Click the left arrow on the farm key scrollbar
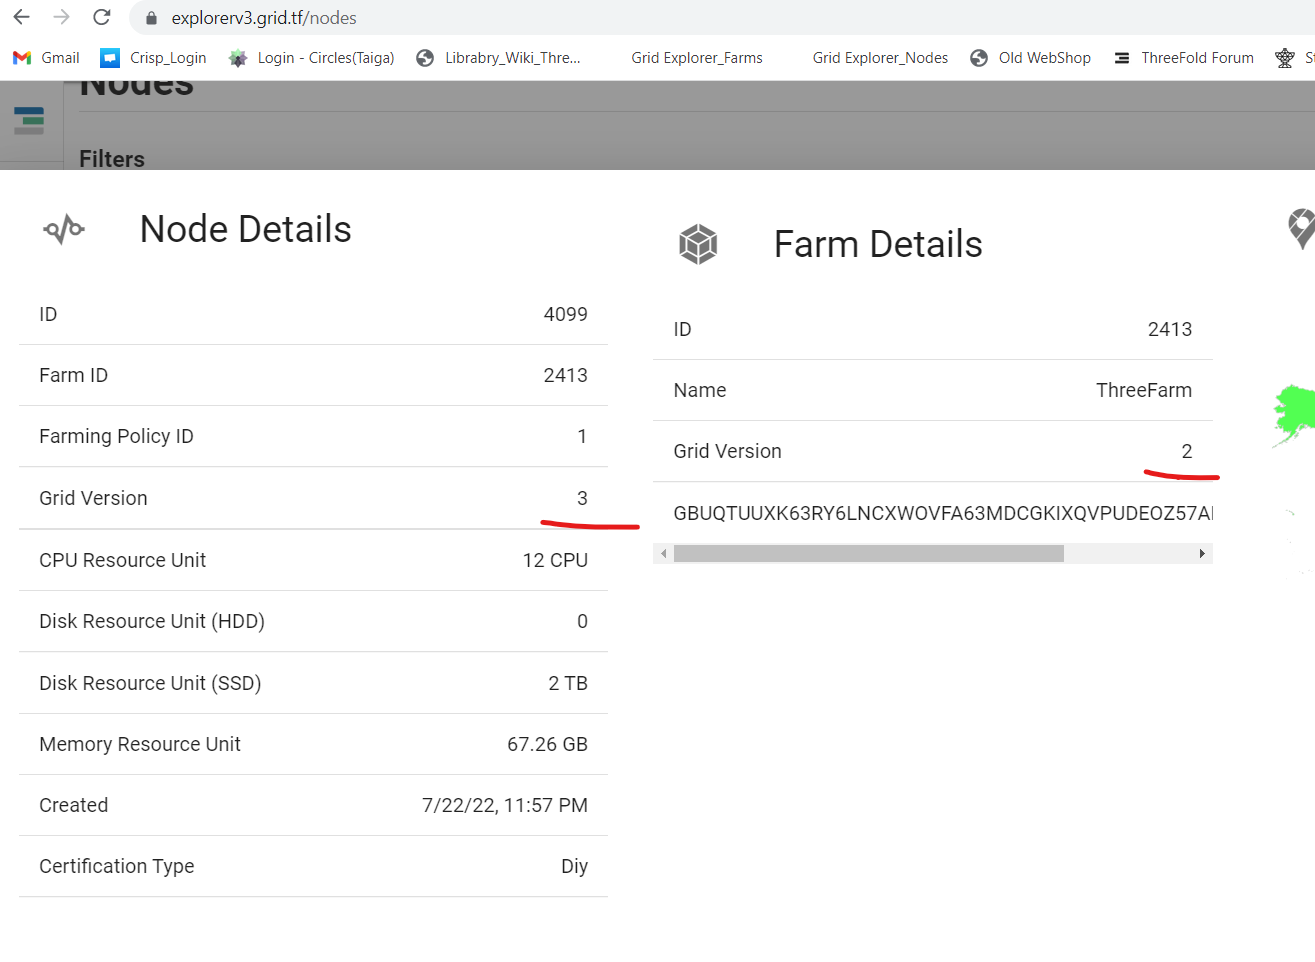1315x962 pixels. pos(663,552)
